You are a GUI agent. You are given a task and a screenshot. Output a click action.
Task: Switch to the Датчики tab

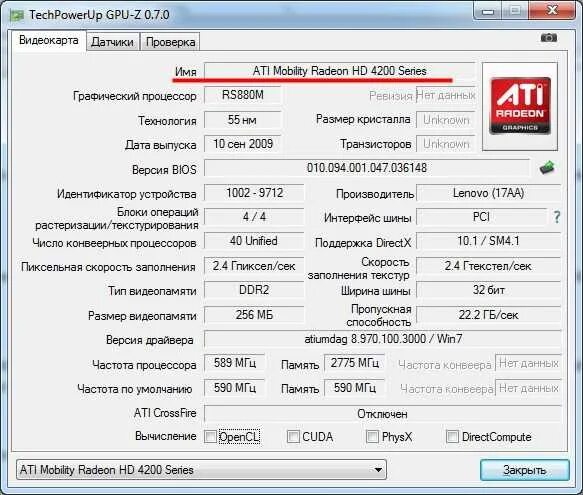[x=112, y=42]
